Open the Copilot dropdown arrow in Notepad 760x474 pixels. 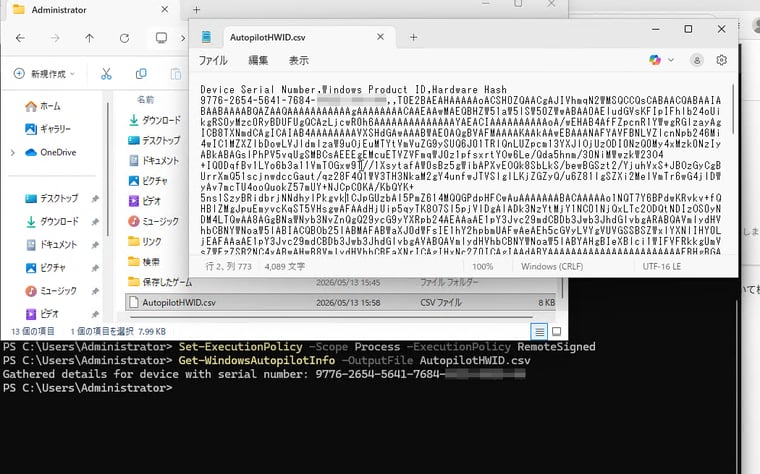tap(671, 60)
